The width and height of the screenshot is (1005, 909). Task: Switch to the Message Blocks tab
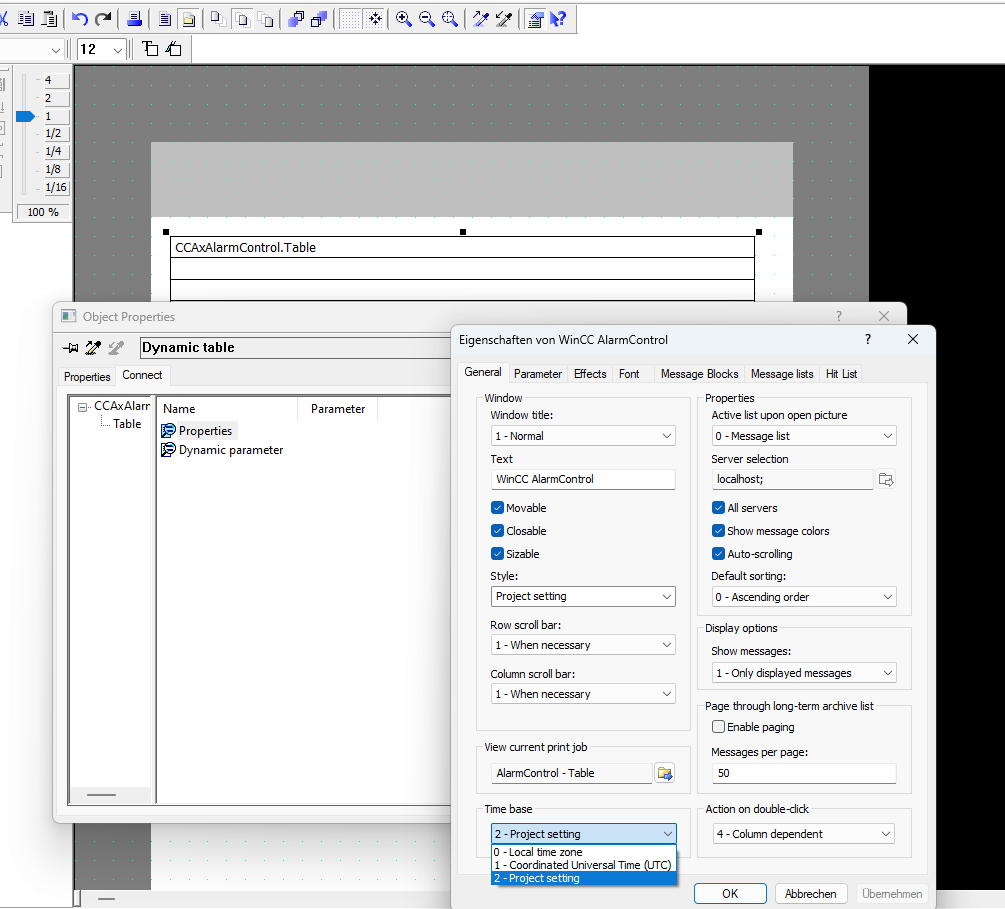[699, 374]
